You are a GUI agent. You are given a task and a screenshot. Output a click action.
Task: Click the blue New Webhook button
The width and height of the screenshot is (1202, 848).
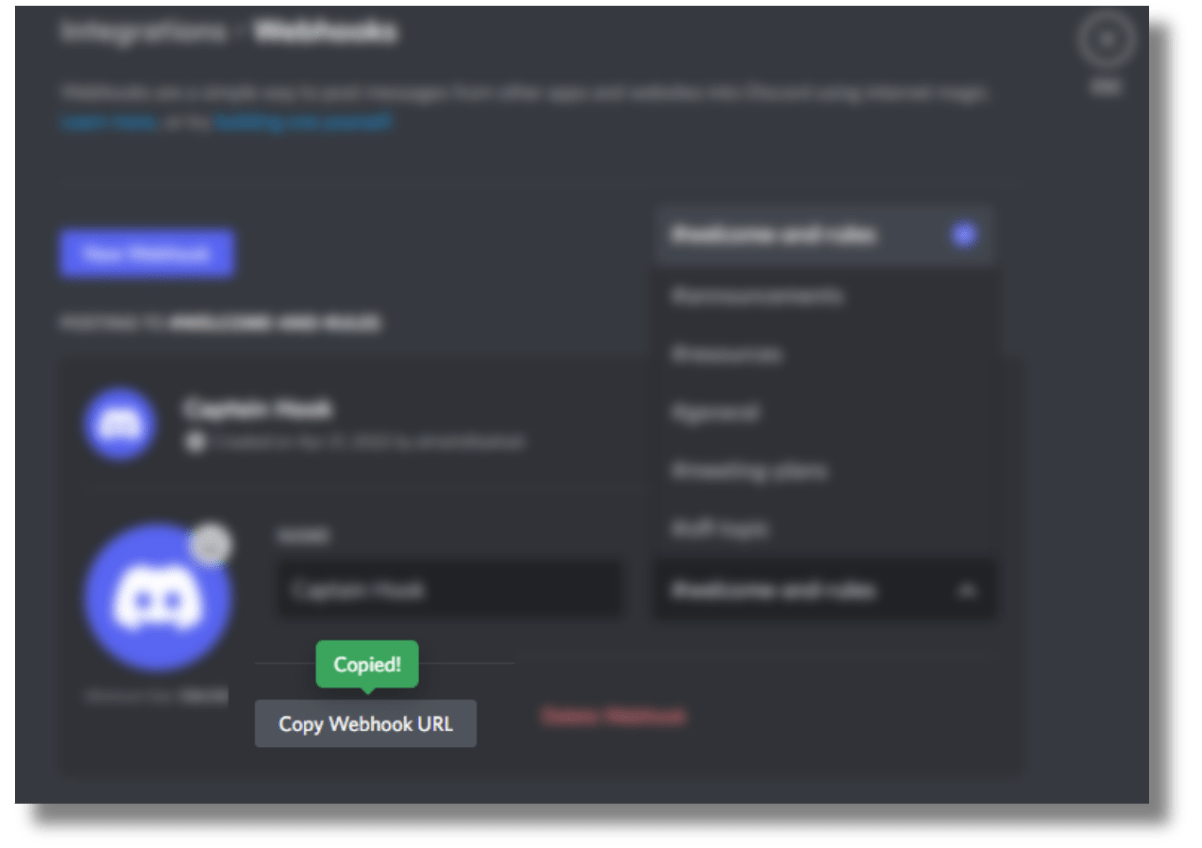pos(146,254)
